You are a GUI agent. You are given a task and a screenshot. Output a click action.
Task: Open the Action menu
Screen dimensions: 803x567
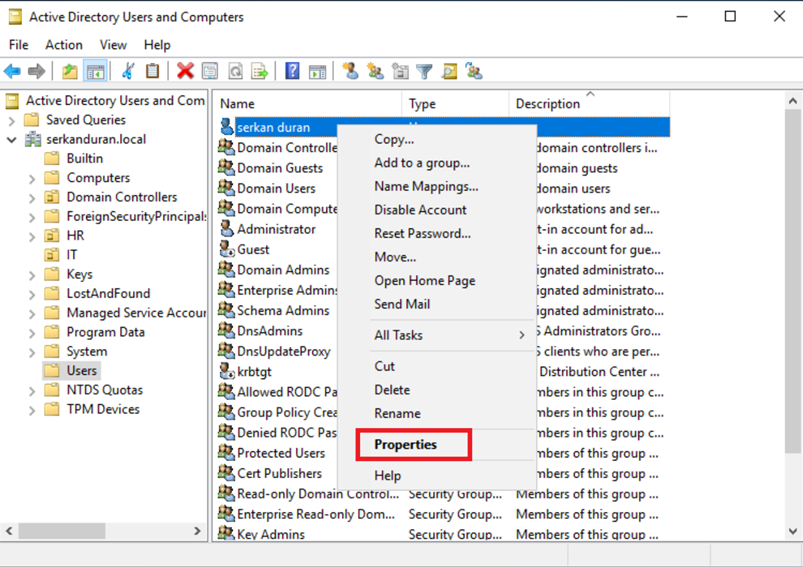(x=64, y=45)
